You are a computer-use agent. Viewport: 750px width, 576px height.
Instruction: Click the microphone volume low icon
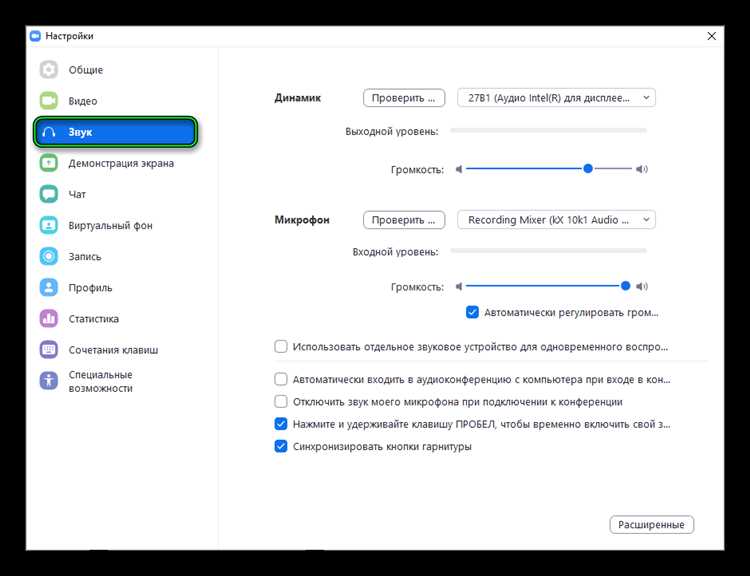tap(459, 286)
